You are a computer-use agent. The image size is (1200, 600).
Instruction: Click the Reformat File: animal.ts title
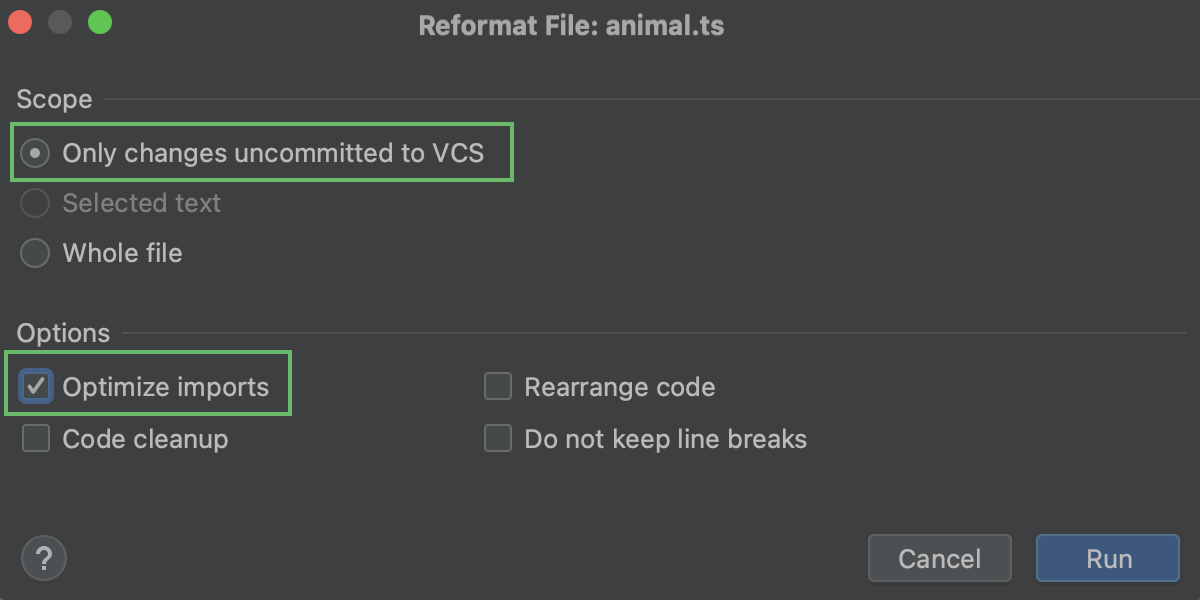(x=572, y=25)
